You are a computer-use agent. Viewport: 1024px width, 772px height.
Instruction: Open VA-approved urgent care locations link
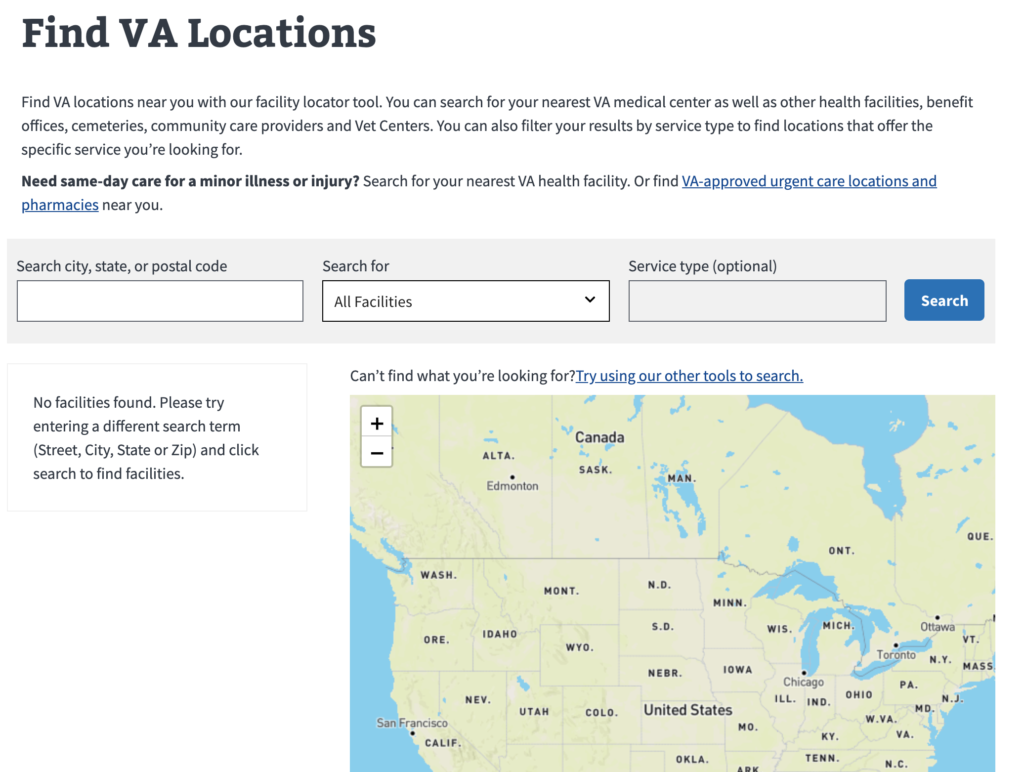[809, 181]
